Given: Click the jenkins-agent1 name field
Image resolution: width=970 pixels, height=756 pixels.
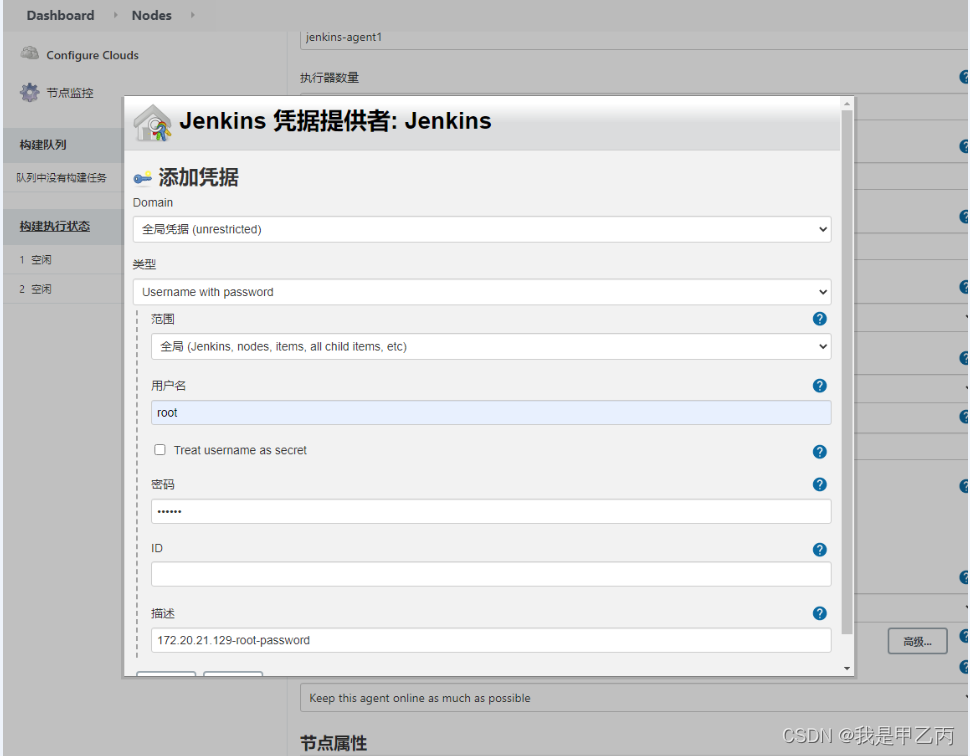Looking at the screenshot, I should pyautogui.click(x=635, y=38).
